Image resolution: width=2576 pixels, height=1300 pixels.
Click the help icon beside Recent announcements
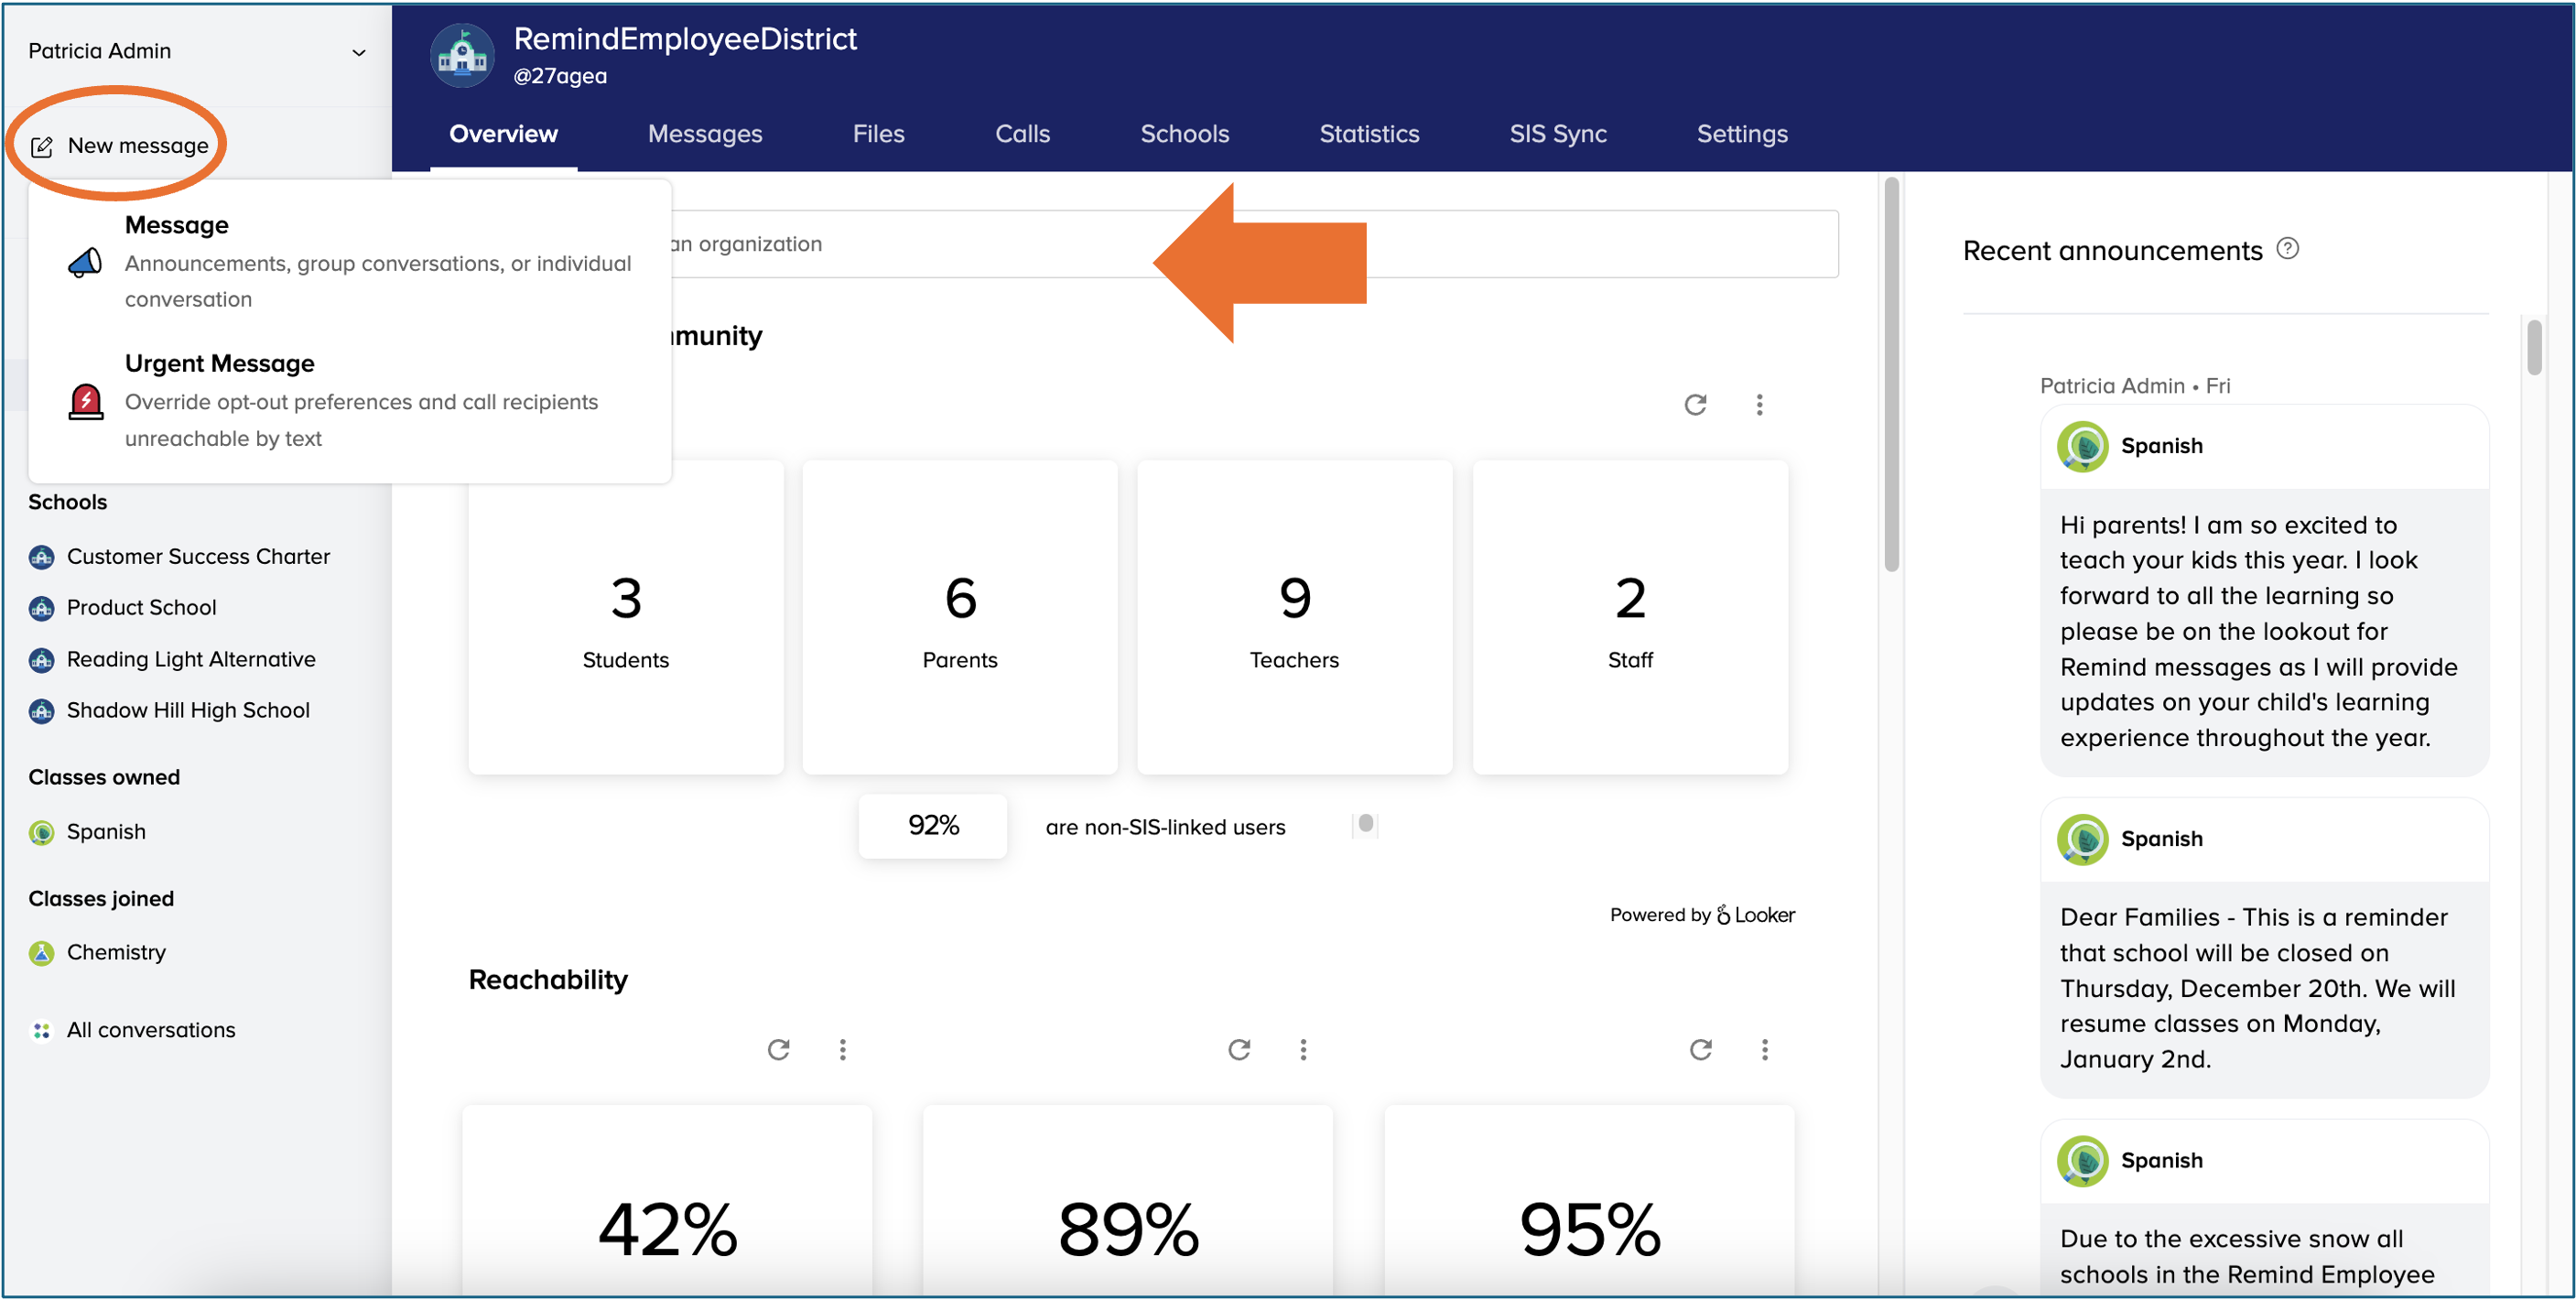click(x=2288, y=249)
